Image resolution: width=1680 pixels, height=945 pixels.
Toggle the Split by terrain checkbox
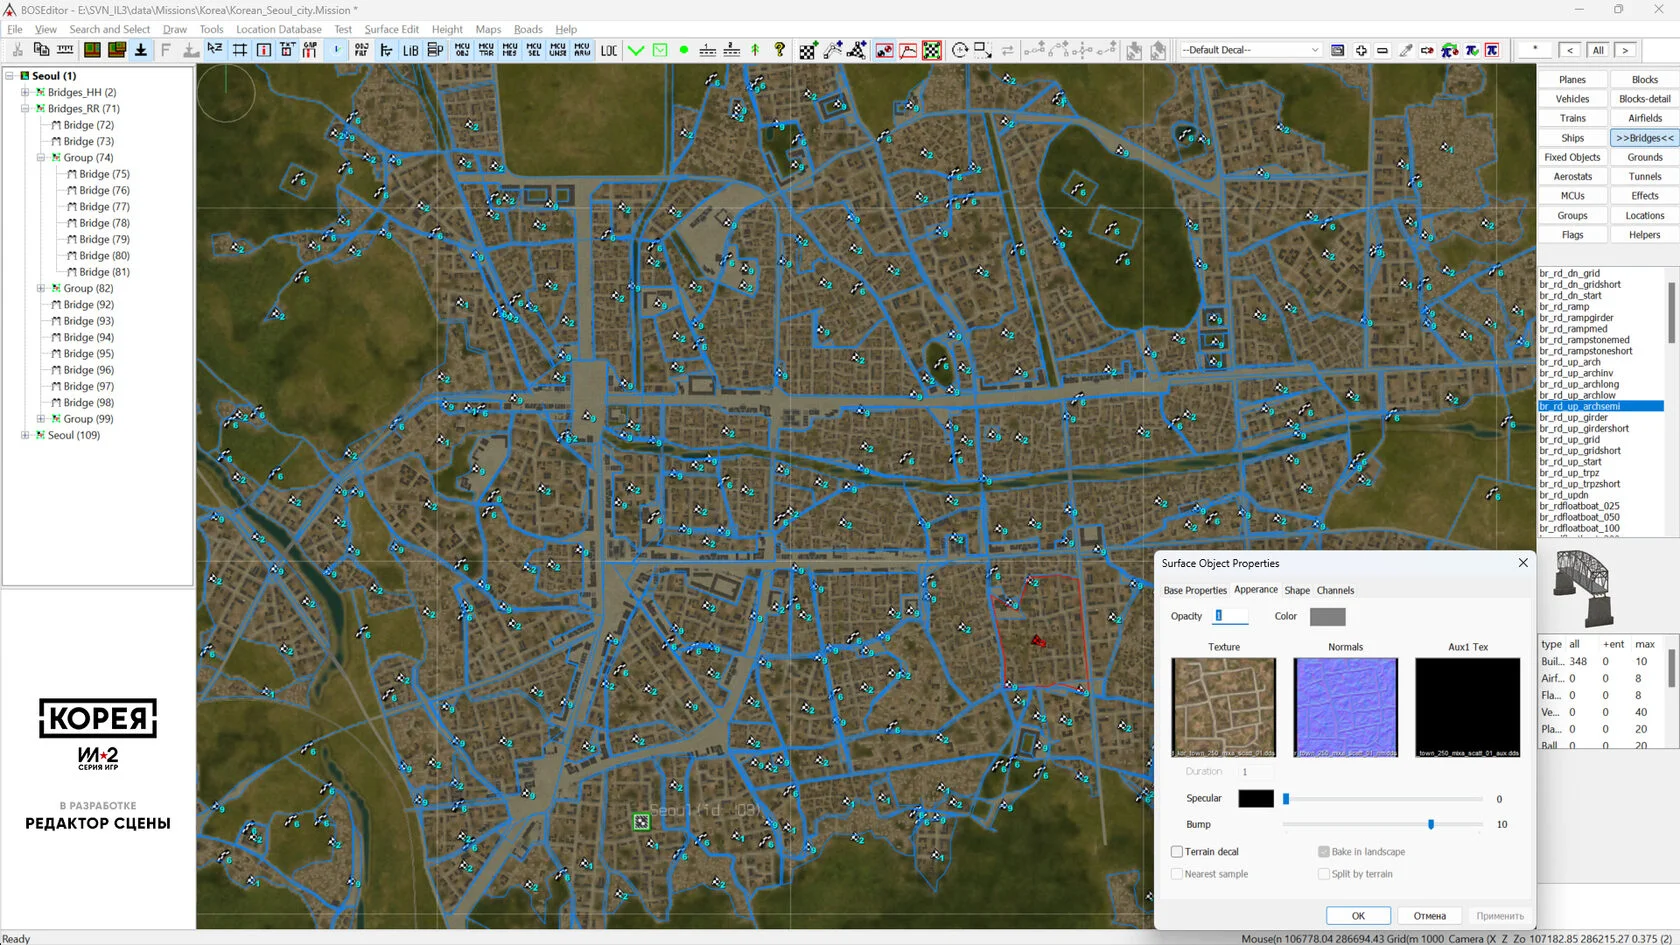point(1324,874)
